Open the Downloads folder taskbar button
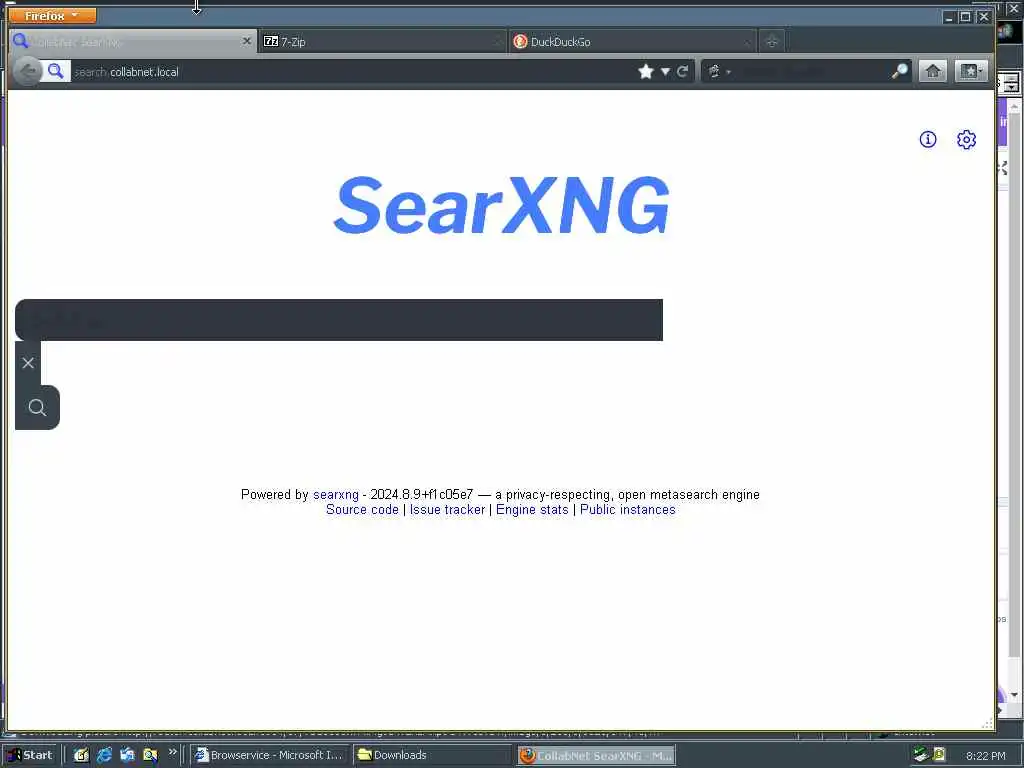The height and width of the screenshot is (768, 1024). 433,755
